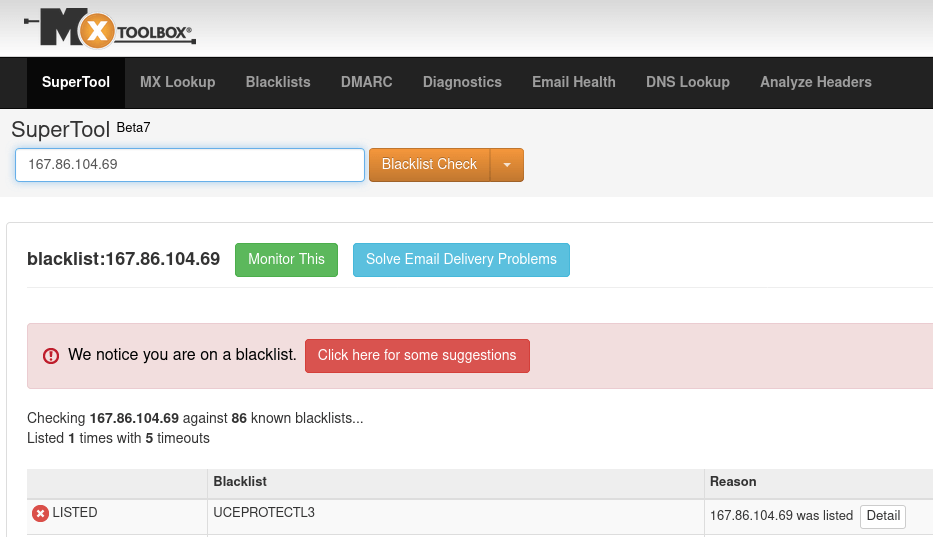Switch to the SuperTool tab
The width and height of the screenshot is (933, 537).
pos(76,82)
